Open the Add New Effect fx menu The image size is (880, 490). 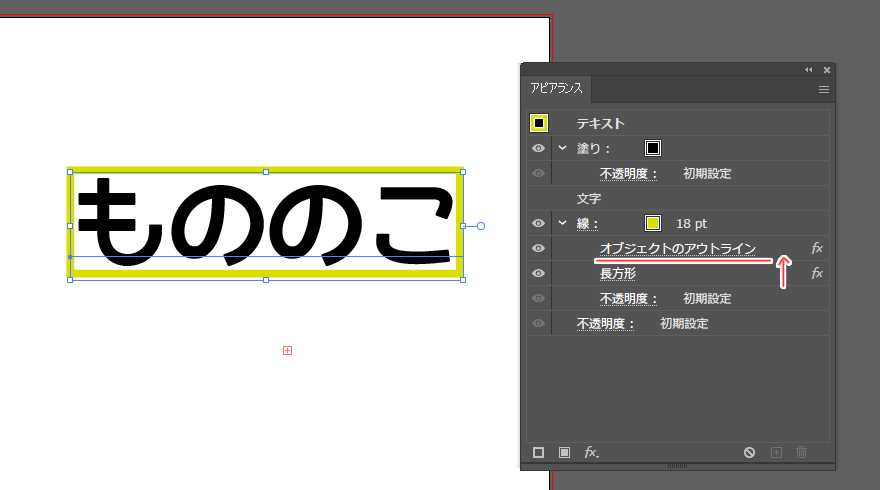(591, 453)
